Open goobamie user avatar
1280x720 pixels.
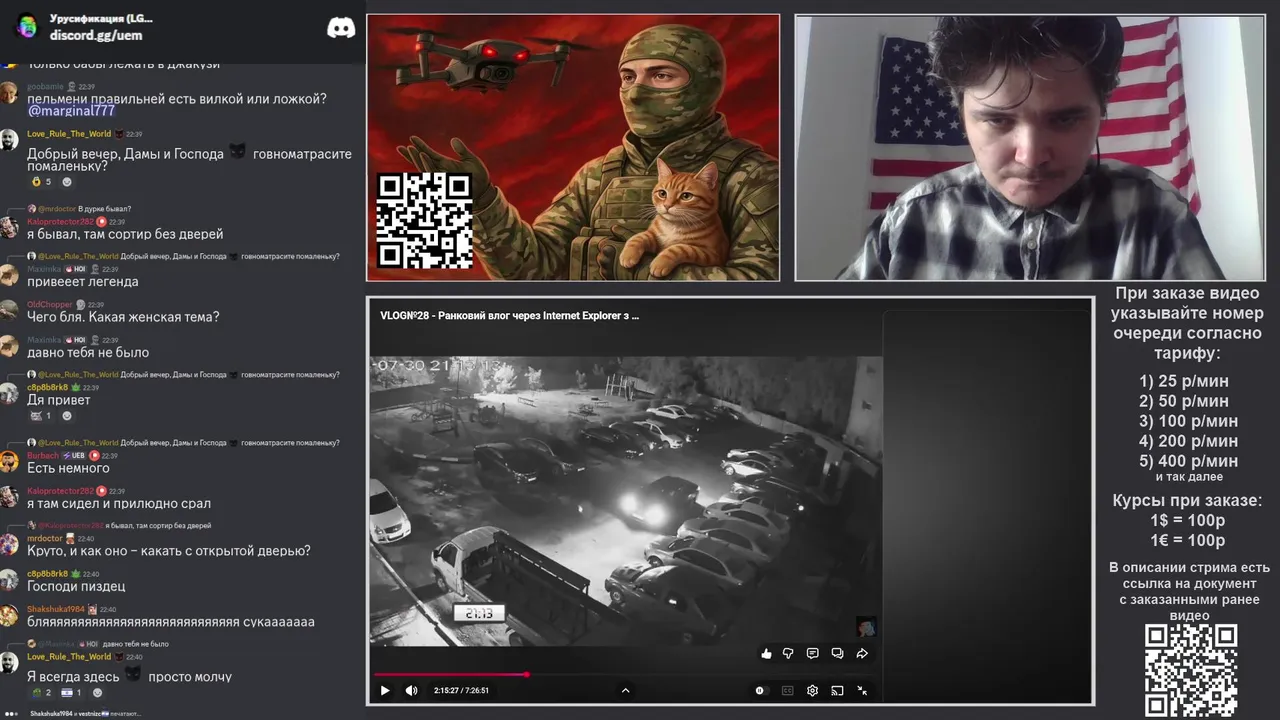click(9, 94)
